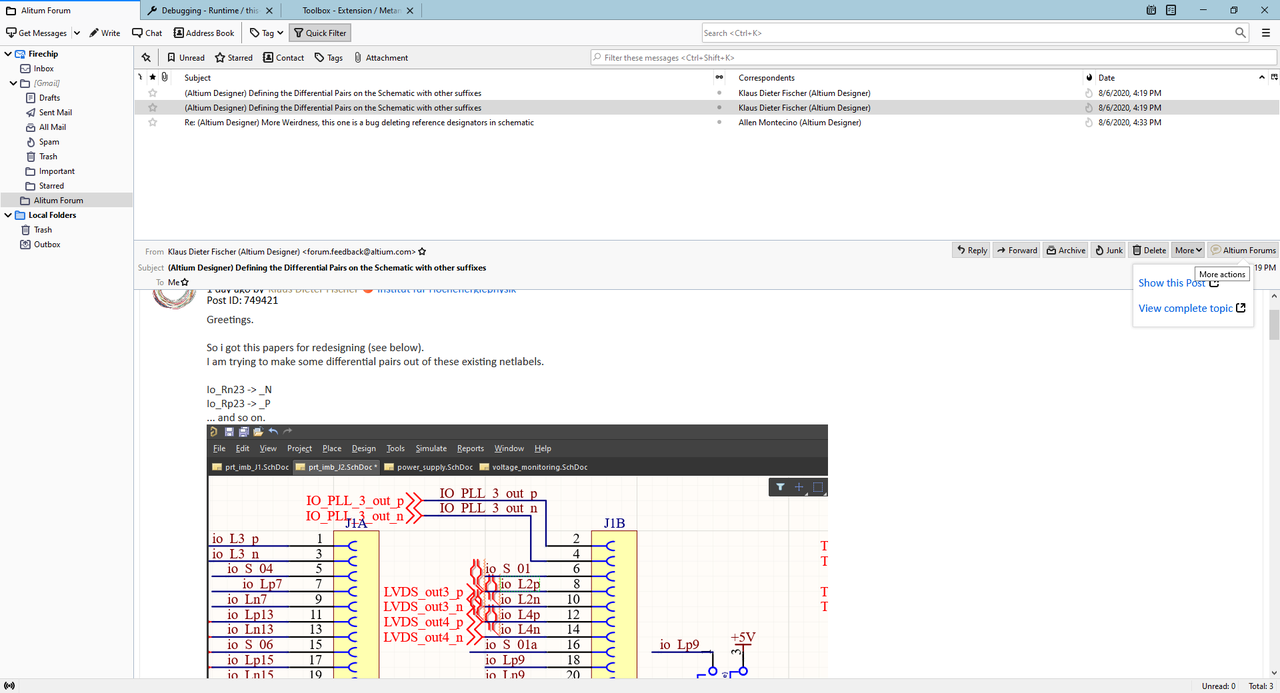Archive the open message
Screen dimensions: 1280x693
[x=1066, y=250]
